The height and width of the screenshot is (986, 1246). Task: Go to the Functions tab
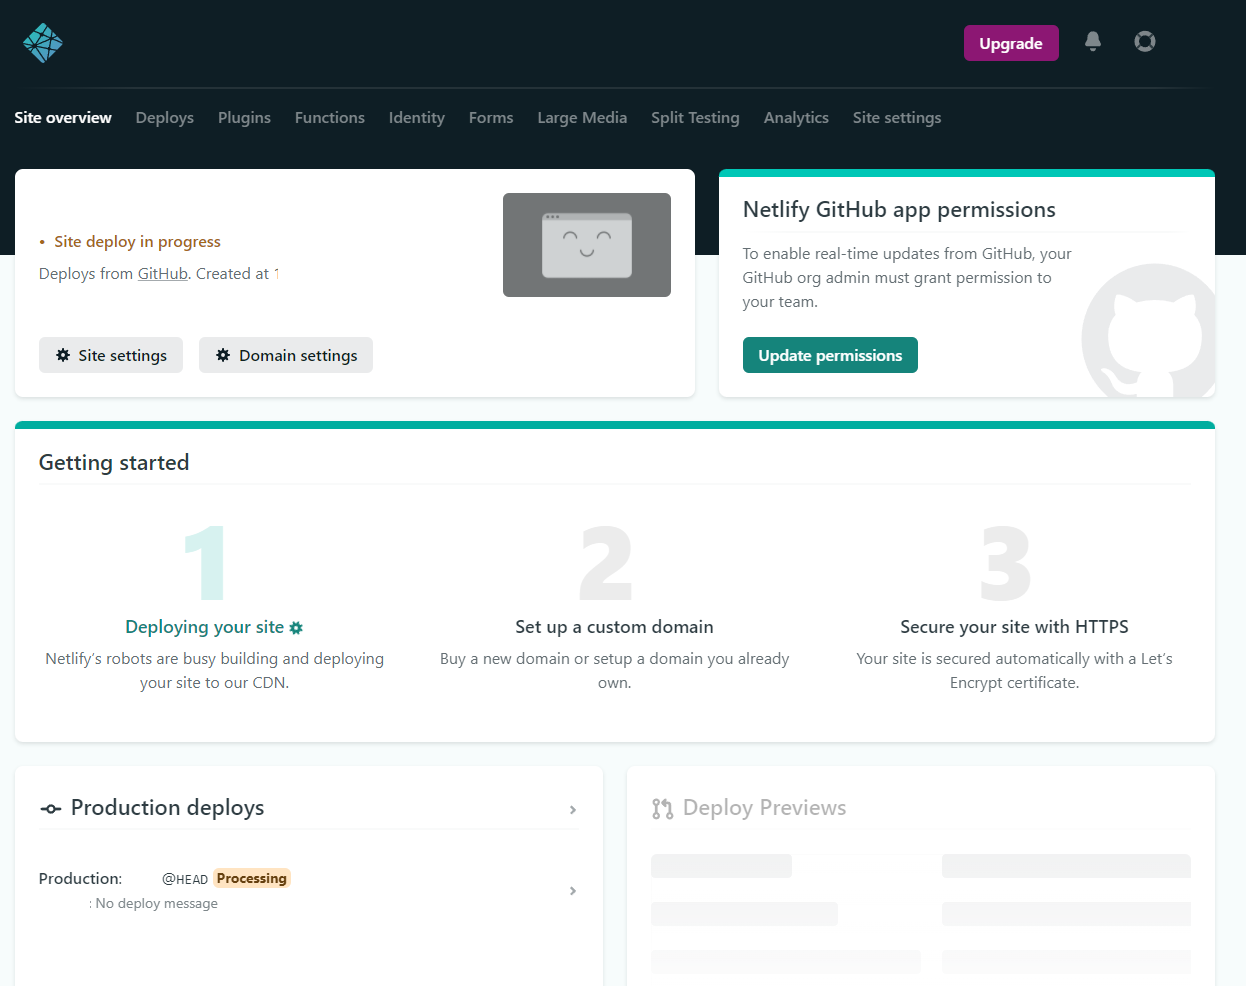point(330,118)
